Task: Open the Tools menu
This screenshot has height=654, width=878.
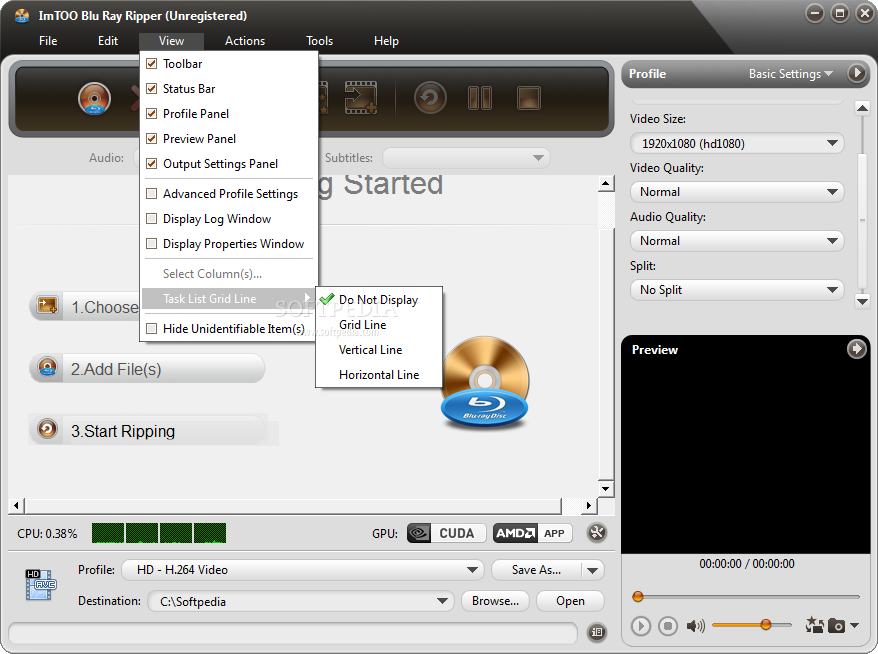Action: coord(319,41)
